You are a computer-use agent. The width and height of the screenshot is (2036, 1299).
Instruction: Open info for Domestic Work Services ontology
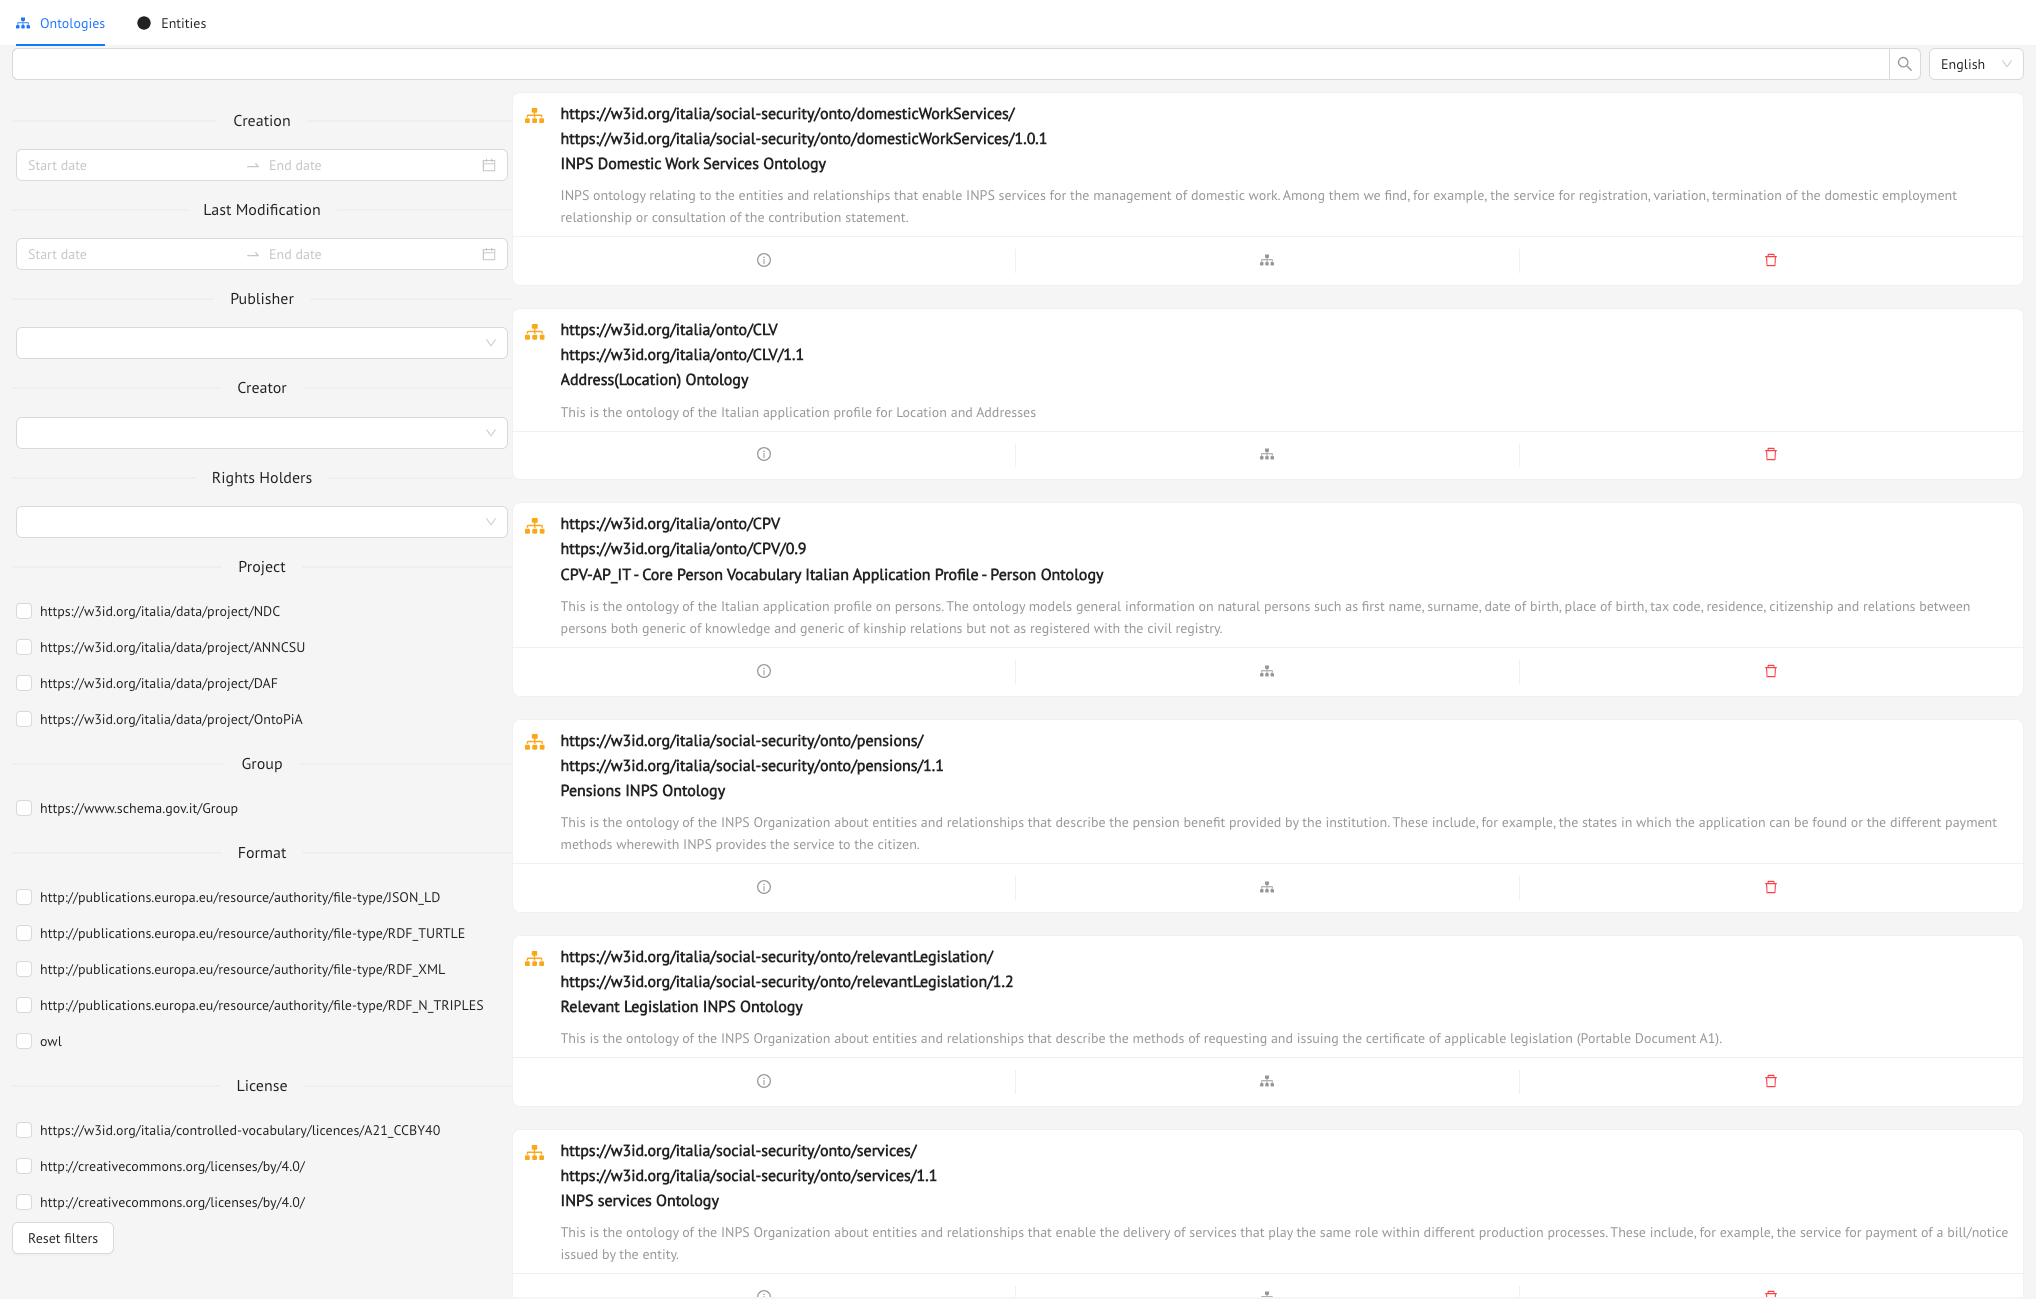[x=764, y=260]
